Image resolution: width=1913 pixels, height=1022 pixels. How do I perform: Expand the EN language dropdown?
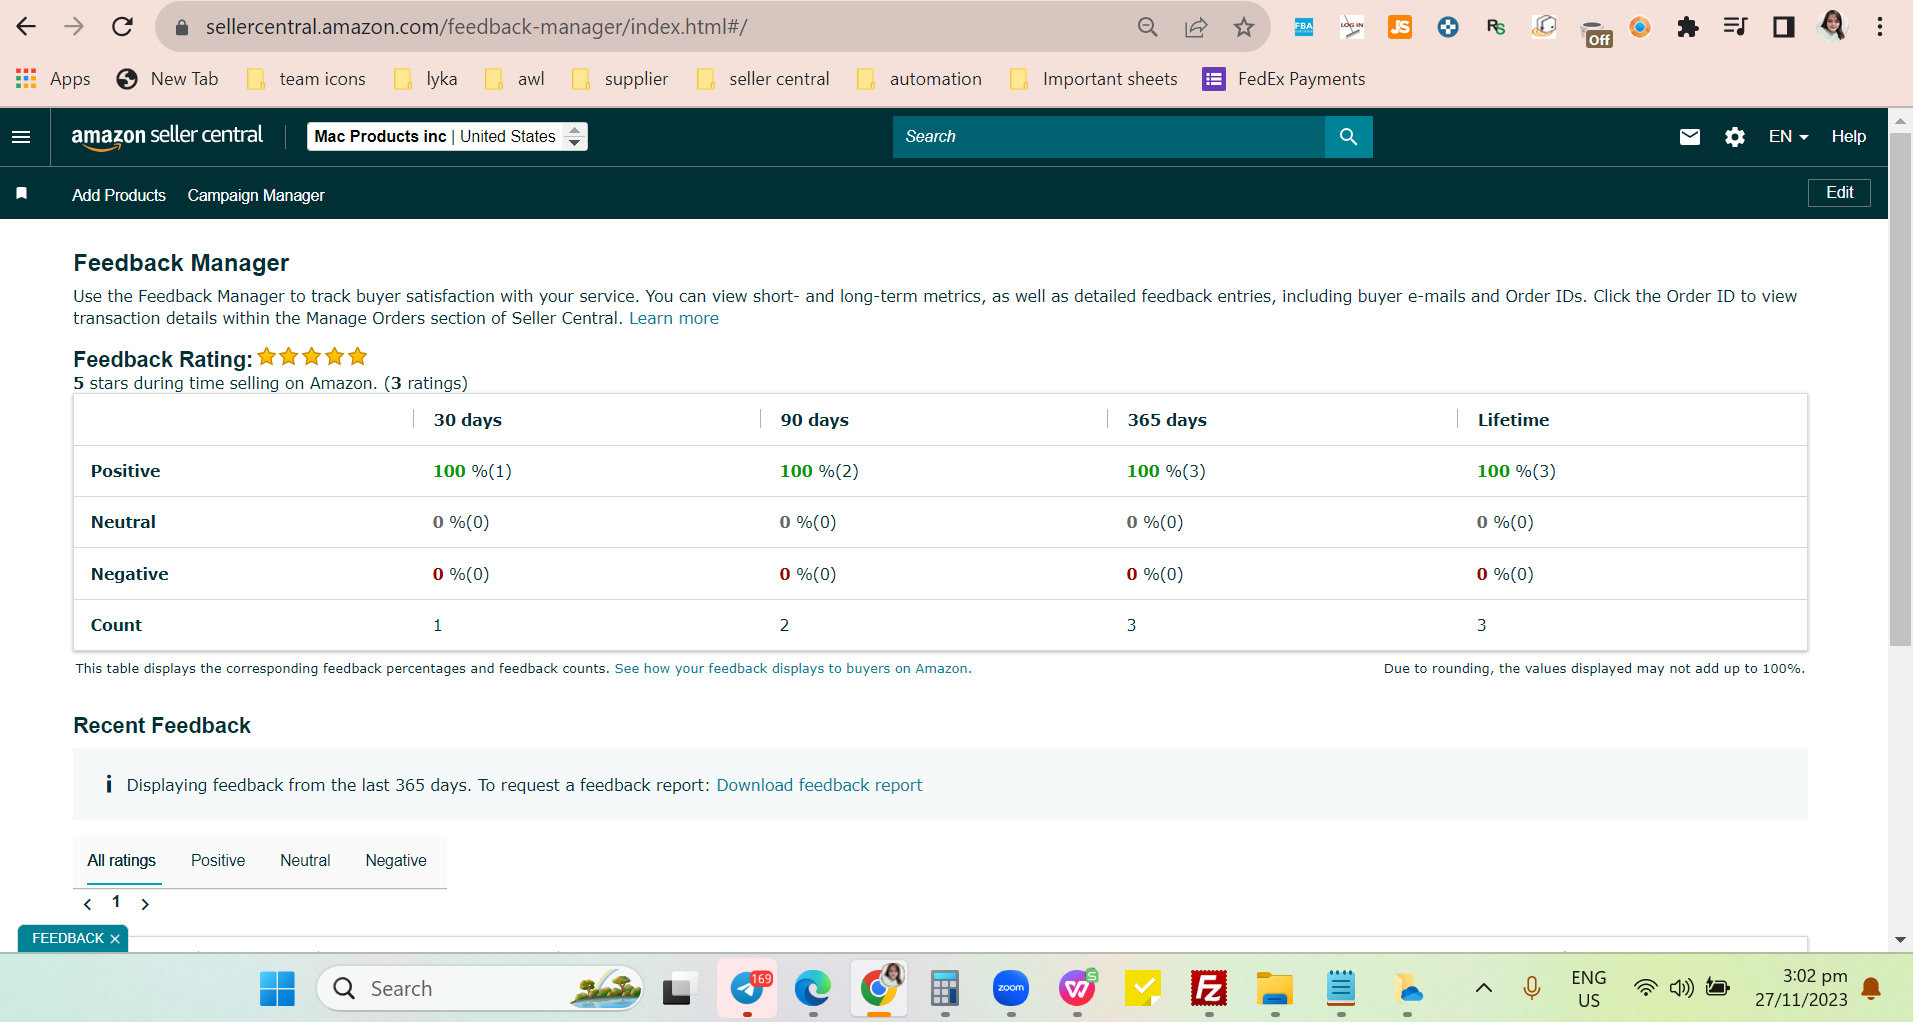[1788, 137]
